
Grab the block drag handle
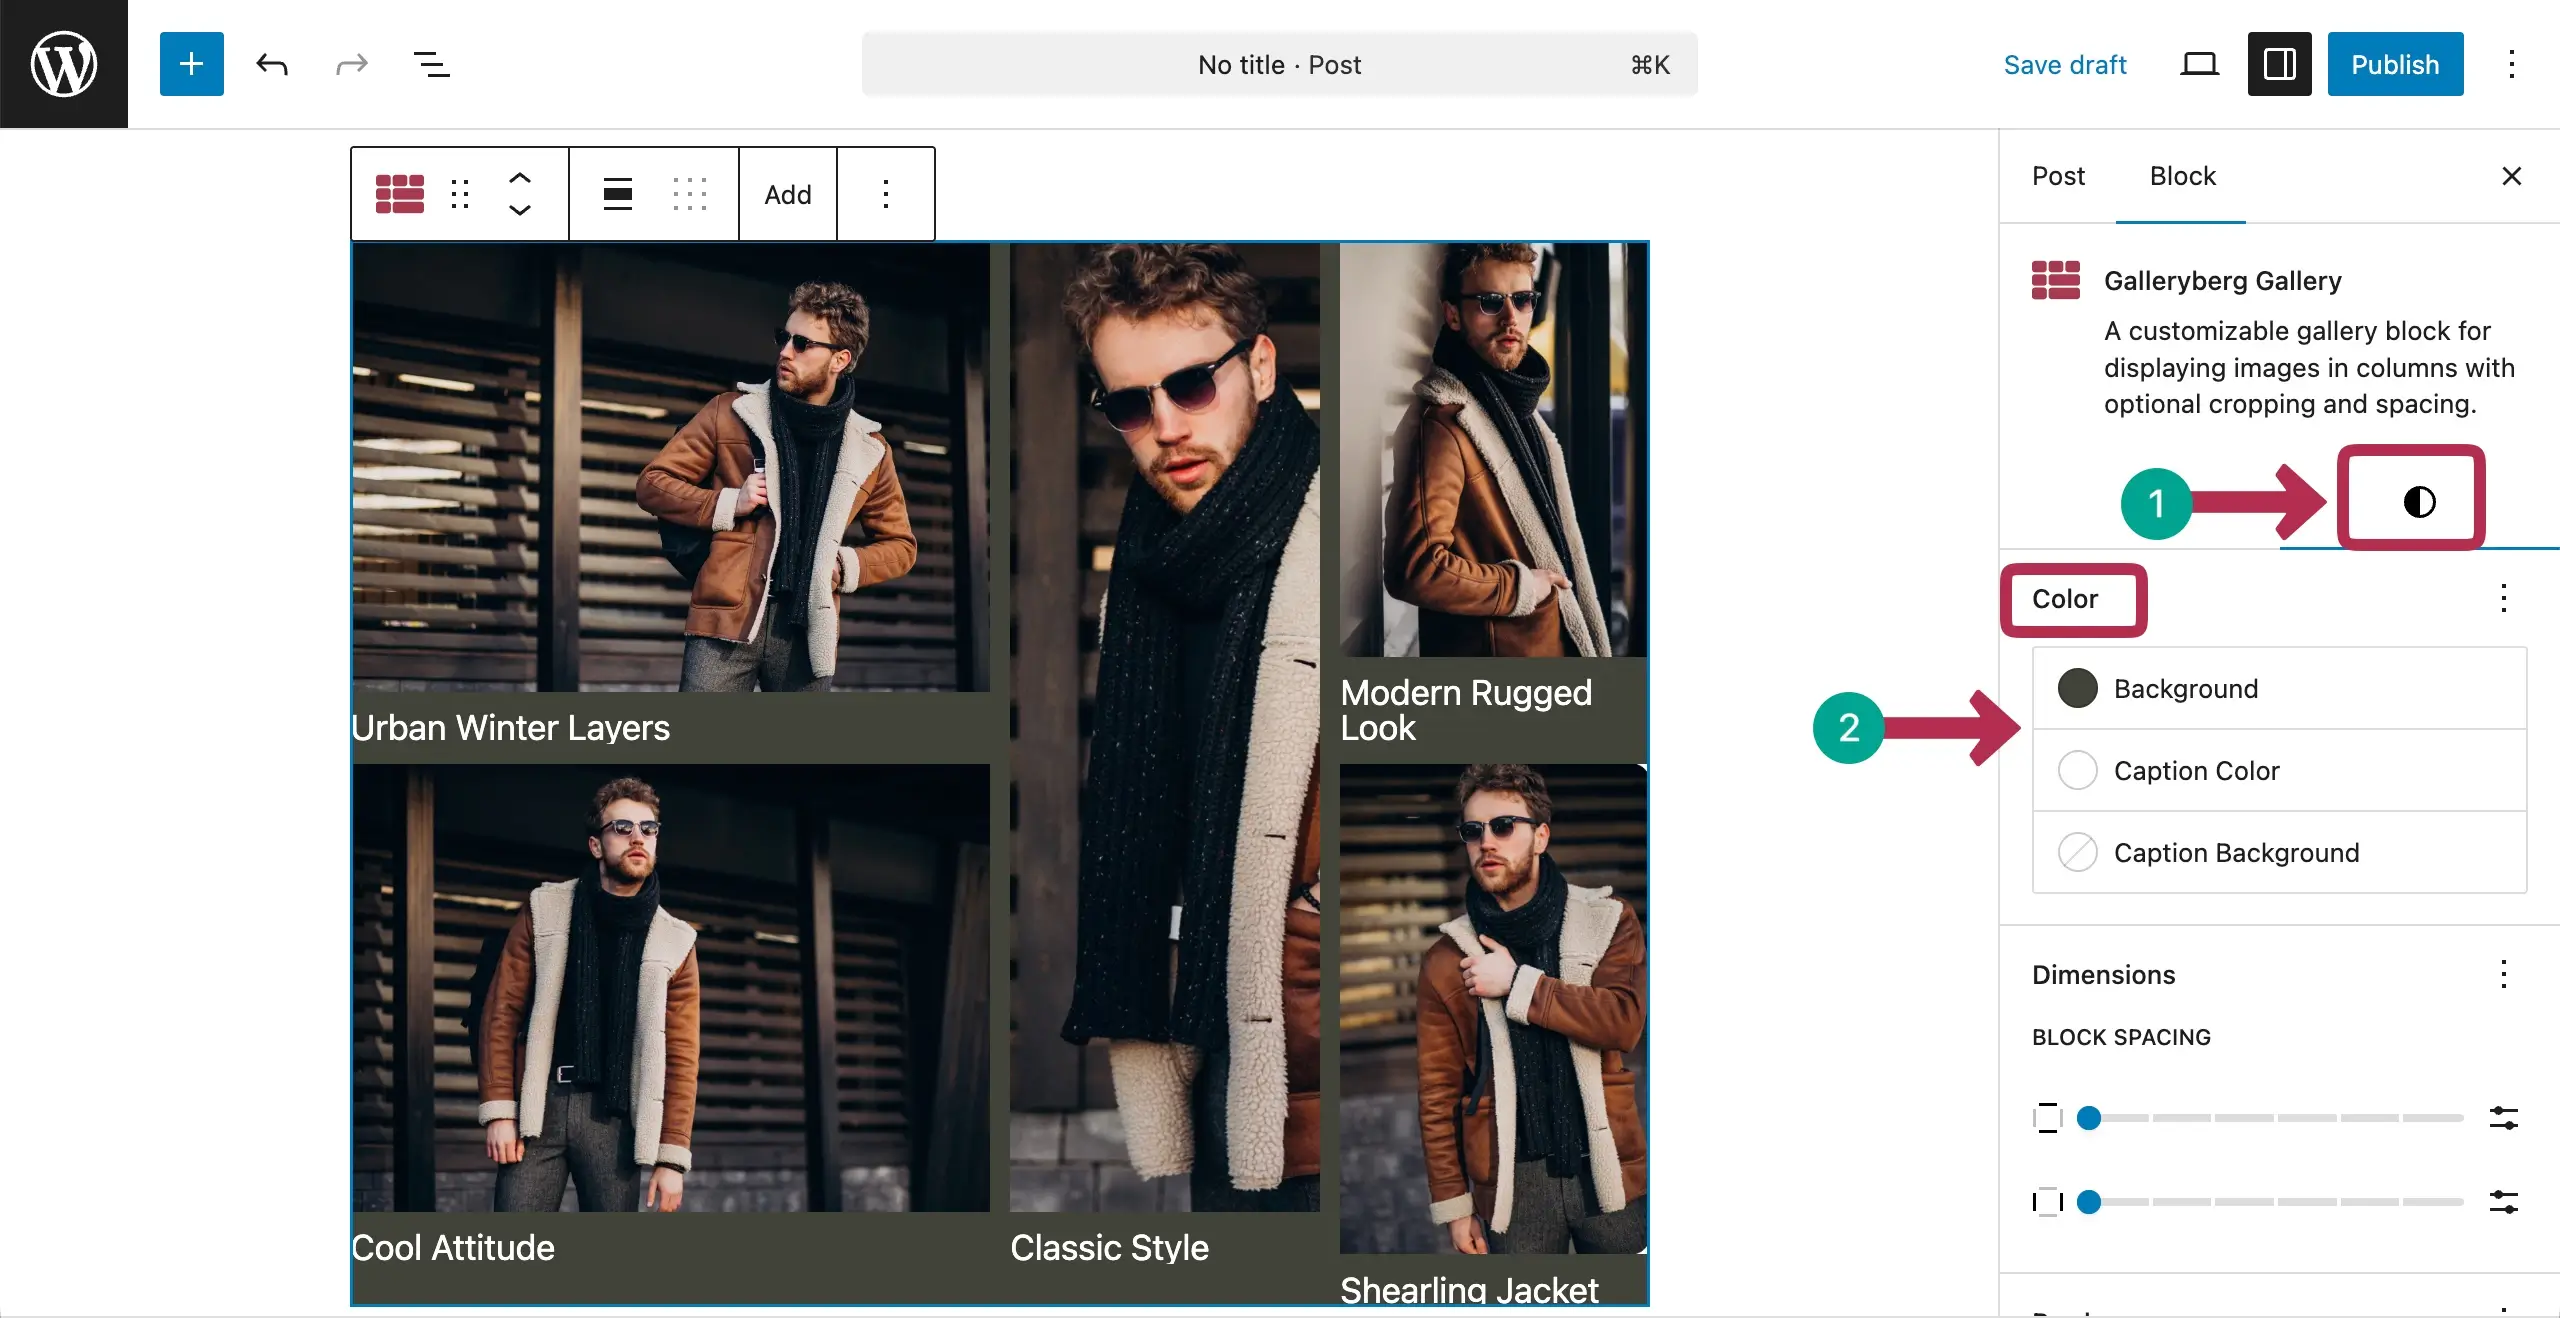coord(460,194)
